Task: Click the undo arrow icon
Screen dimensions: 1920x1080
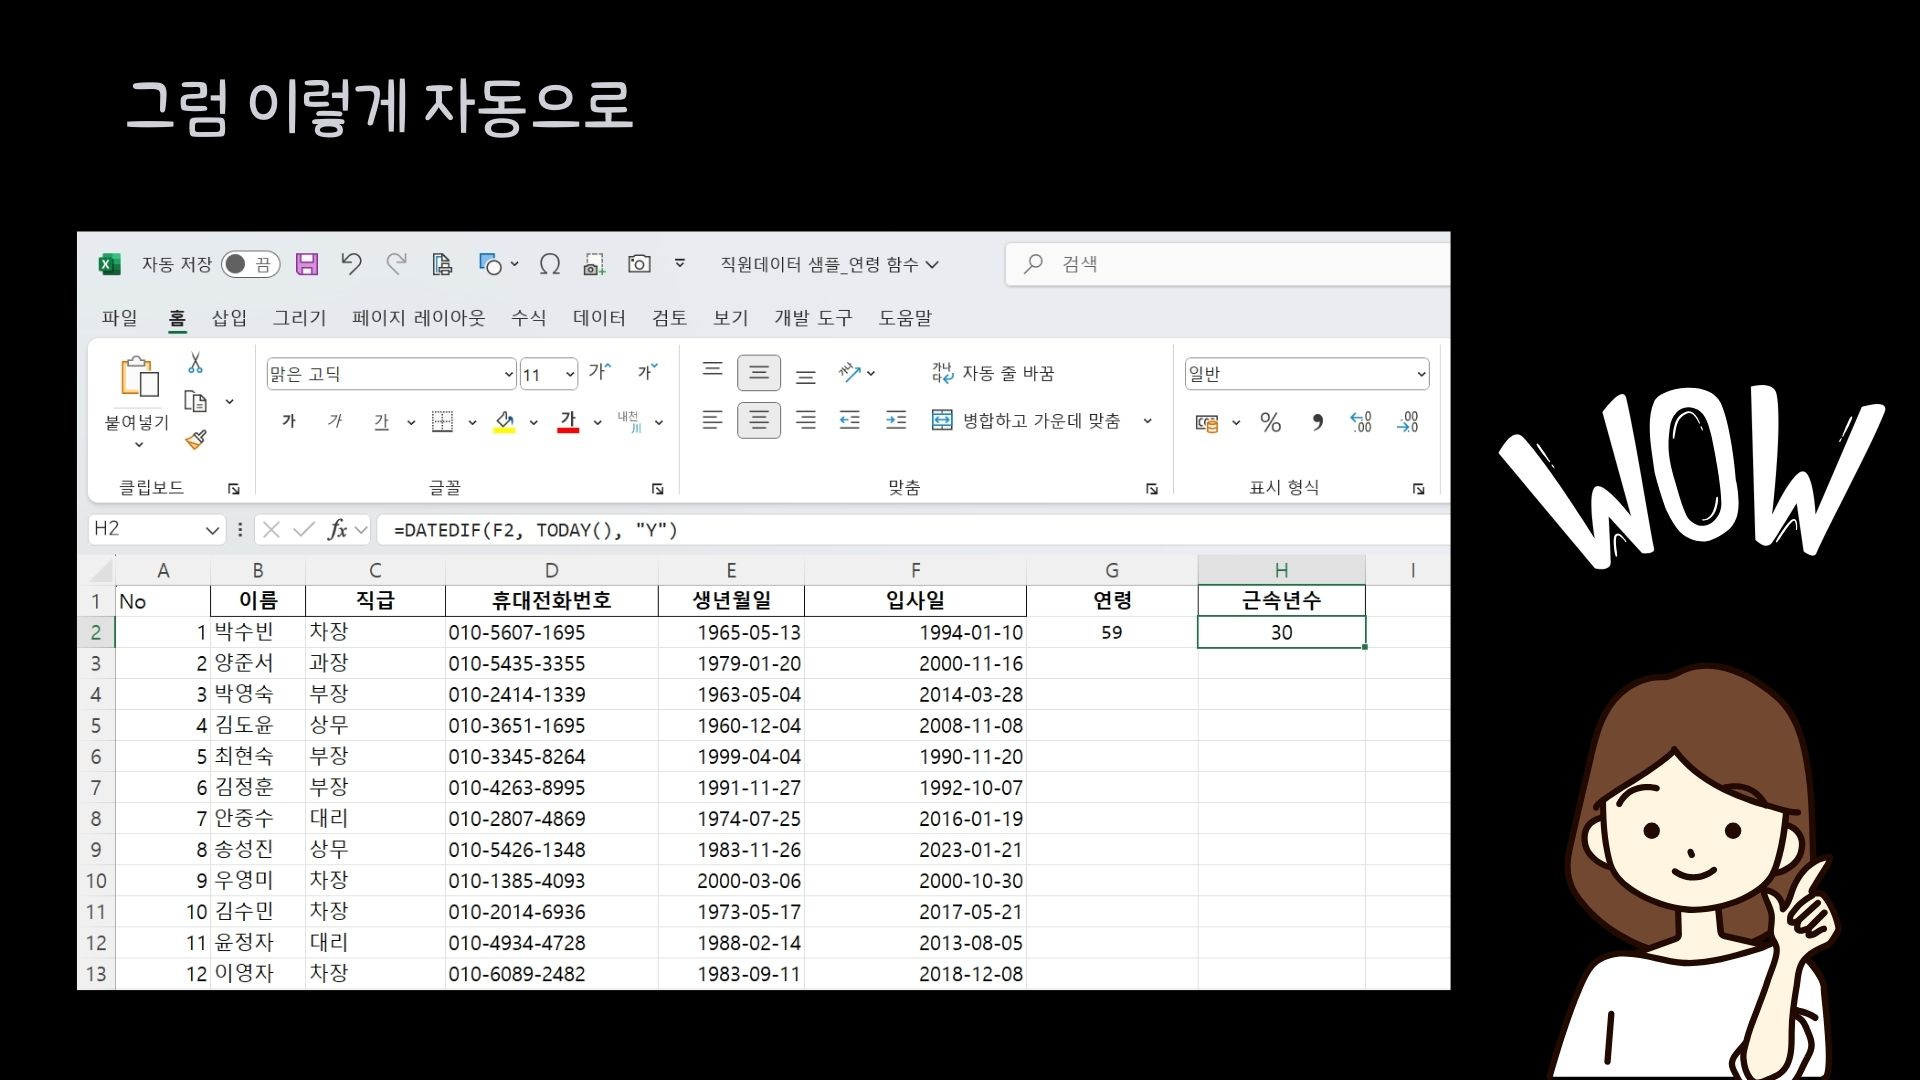Action: pyautogui.click(x=350, y=264)
